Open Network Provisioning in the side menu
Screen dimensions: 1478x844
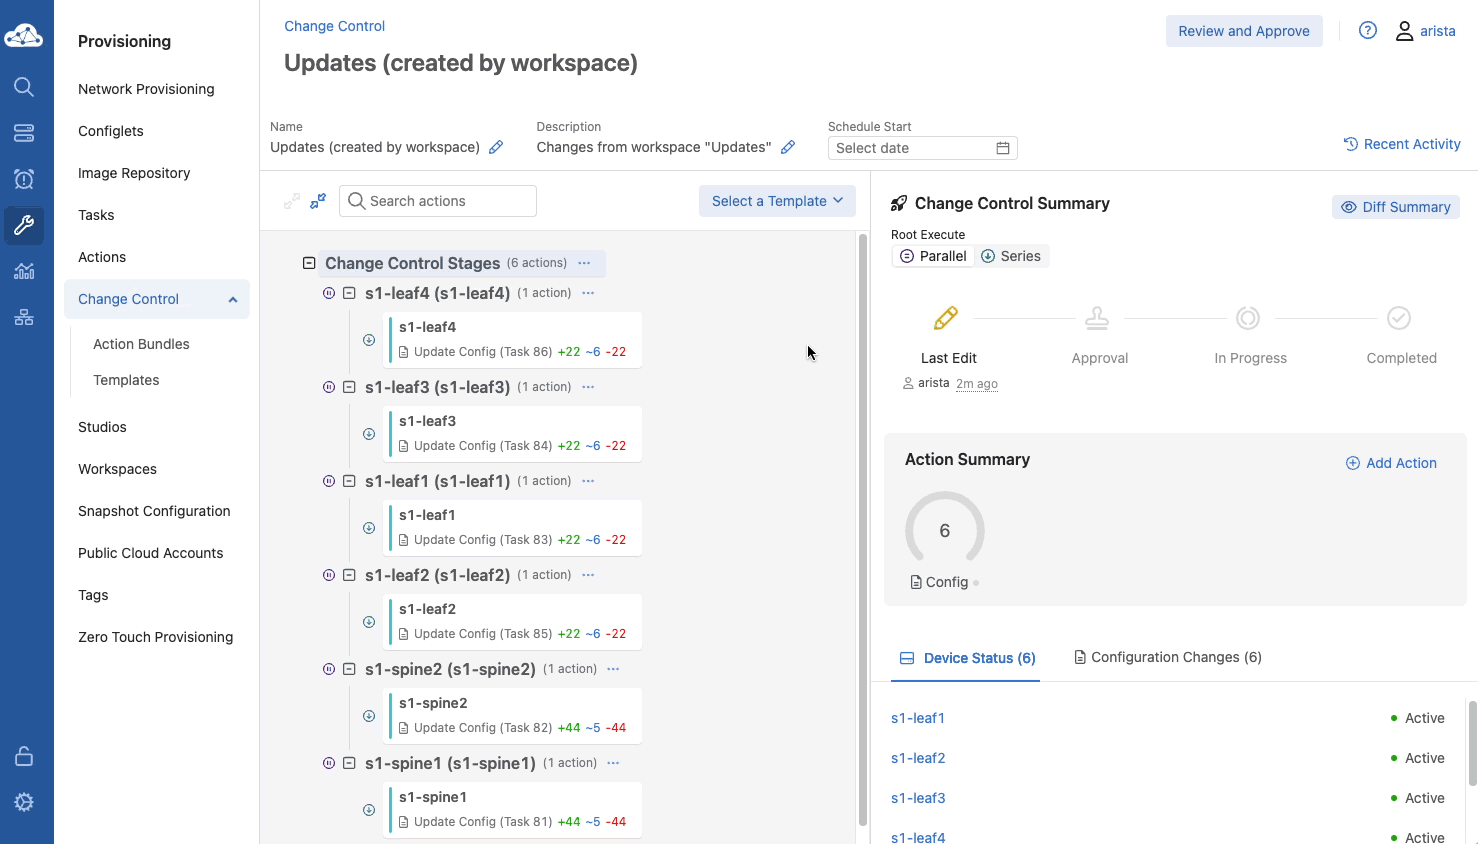146,89
